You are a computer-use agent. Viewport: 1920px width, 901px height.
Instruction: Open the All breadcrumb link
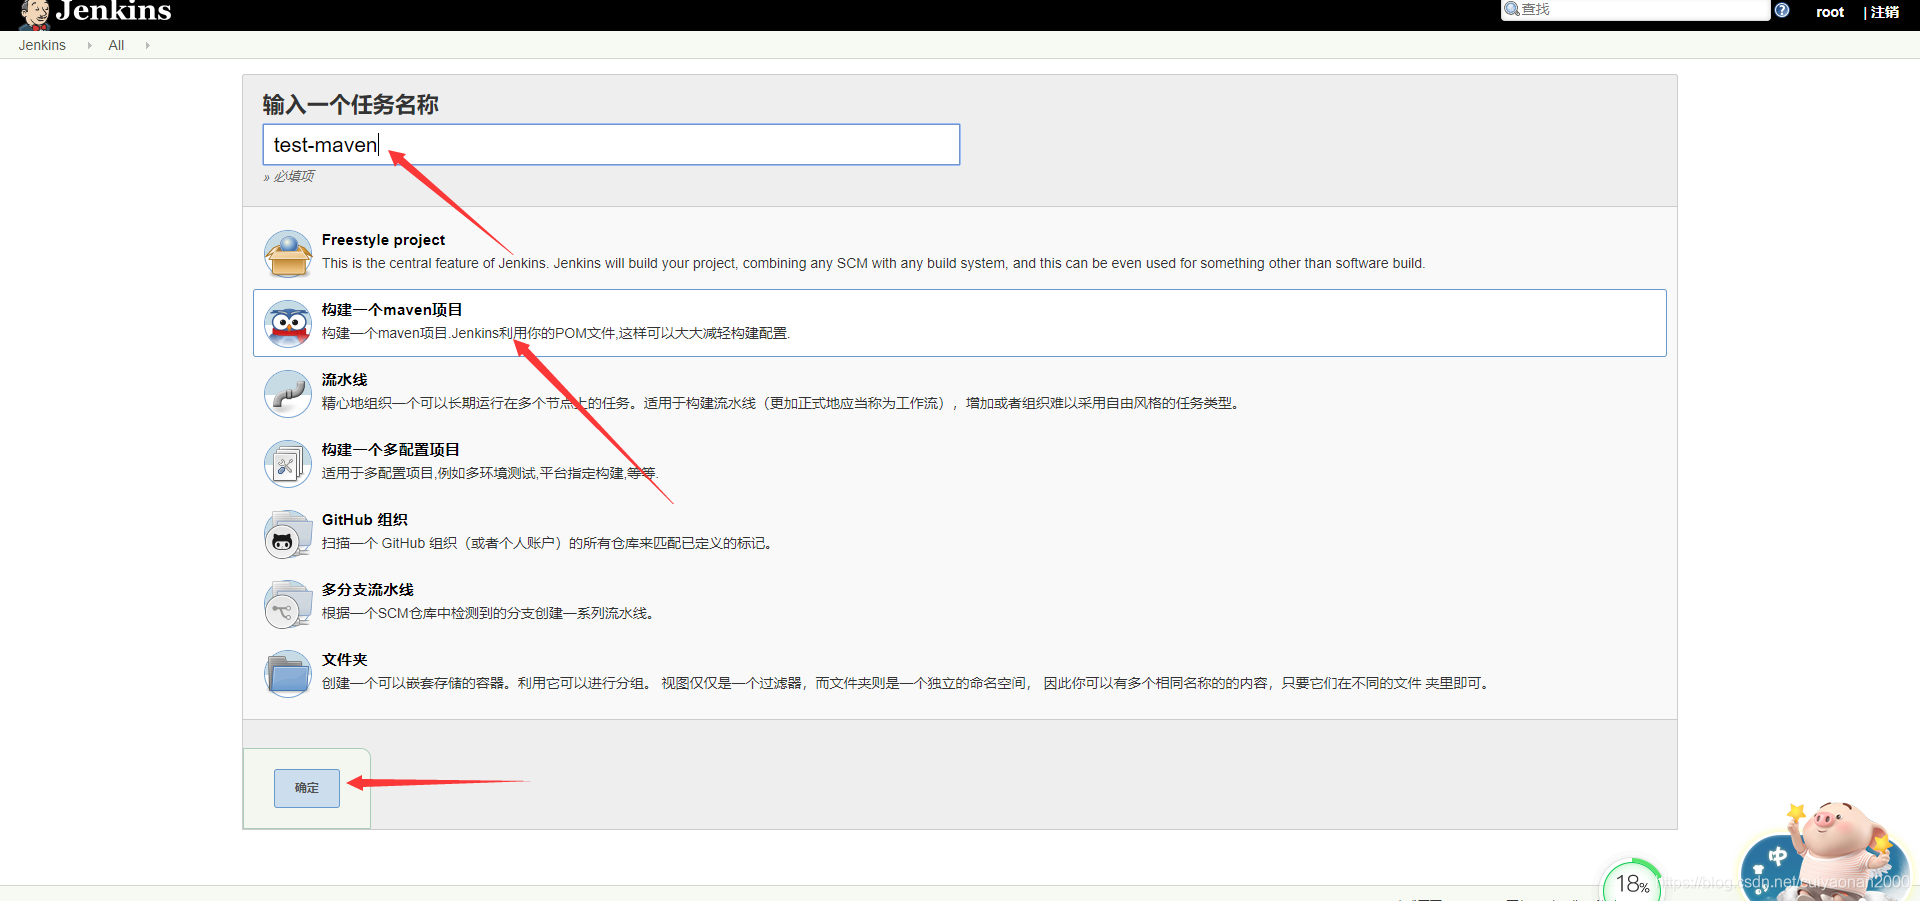116,45
